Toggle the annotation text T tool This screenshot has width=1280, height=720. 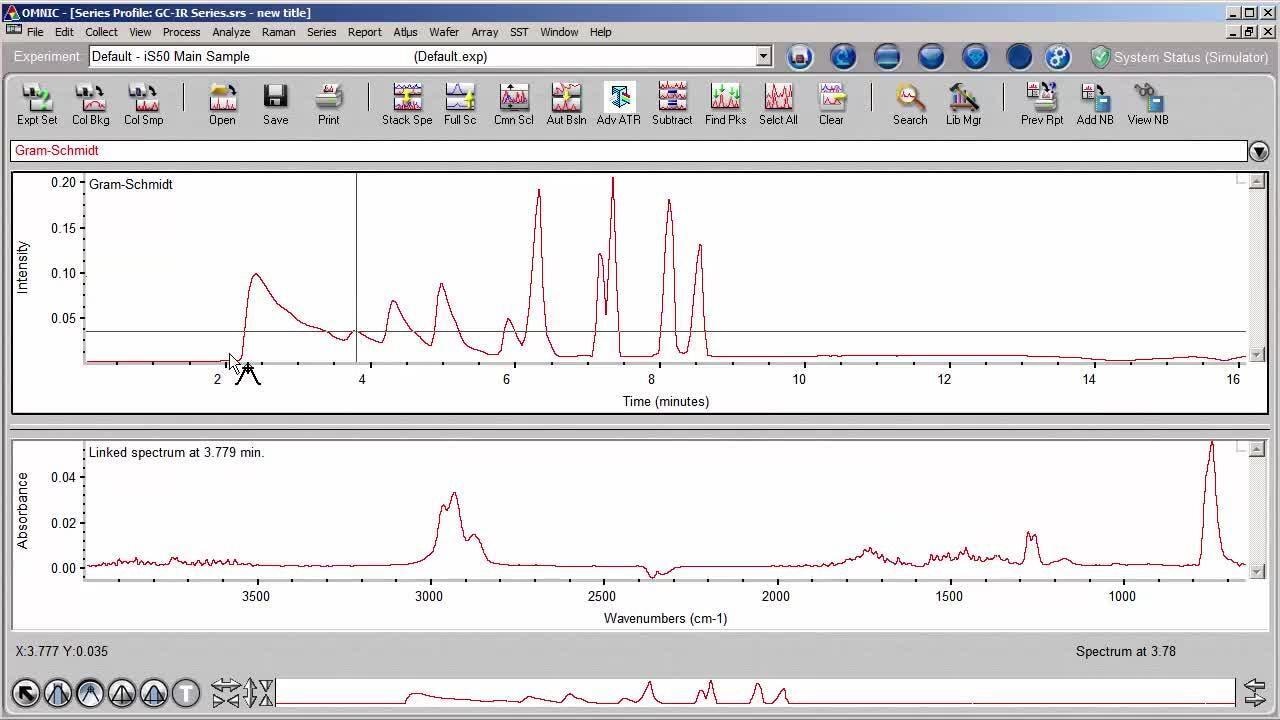click(186, 692)
